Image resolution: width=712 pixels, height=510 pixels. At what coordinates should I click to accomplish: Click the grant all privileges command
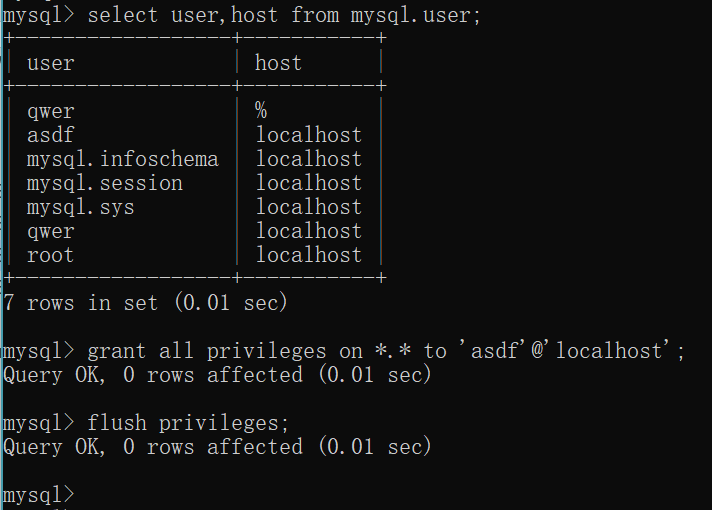click(386, 351)
